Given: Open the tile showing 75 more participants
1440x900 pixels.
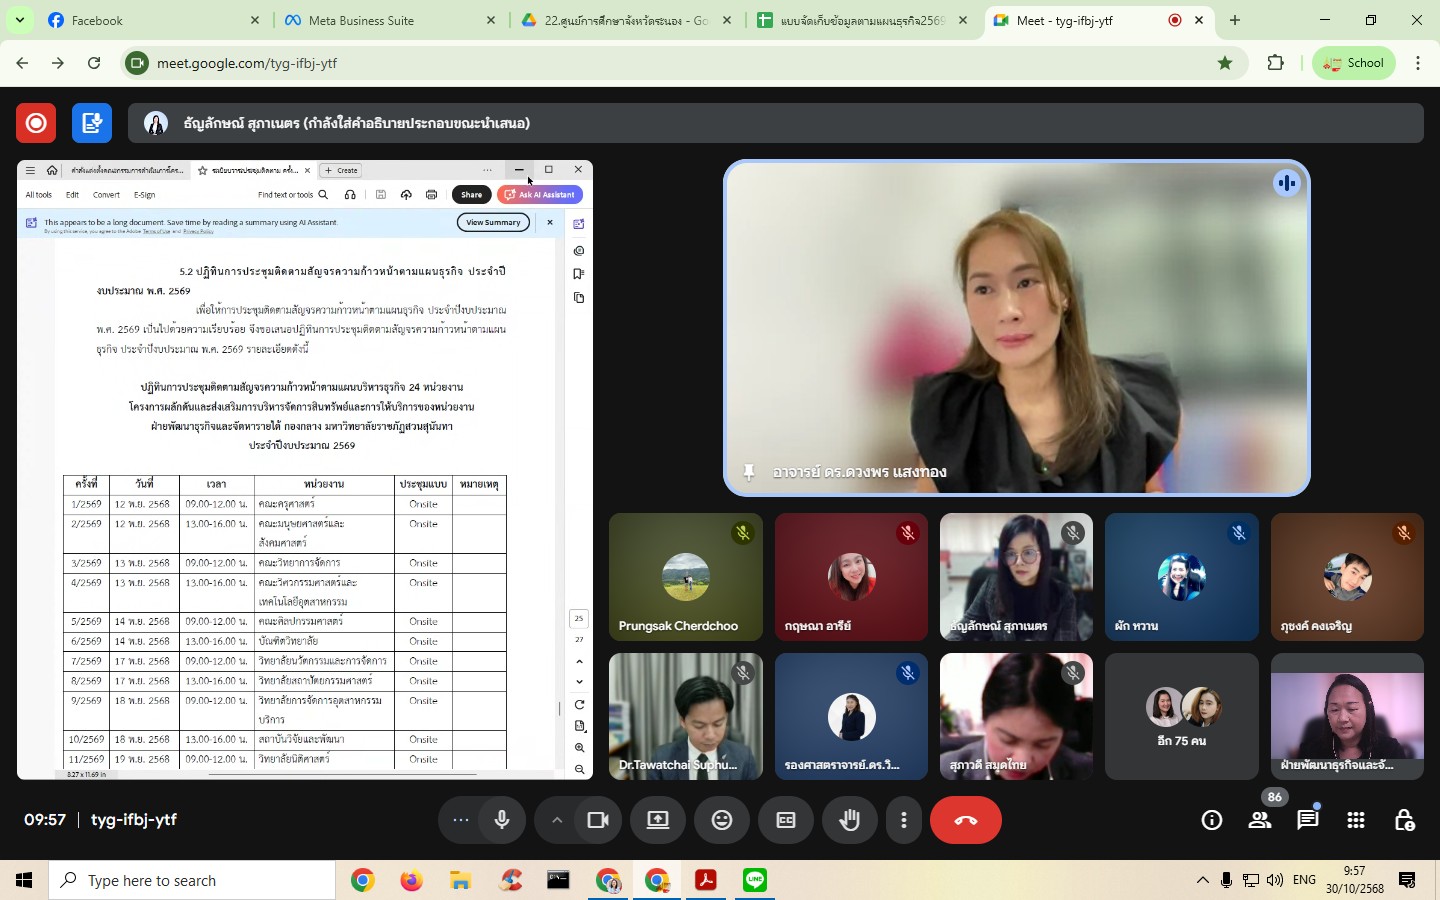Looking at the screenshot, I should tap(1181, 716).
